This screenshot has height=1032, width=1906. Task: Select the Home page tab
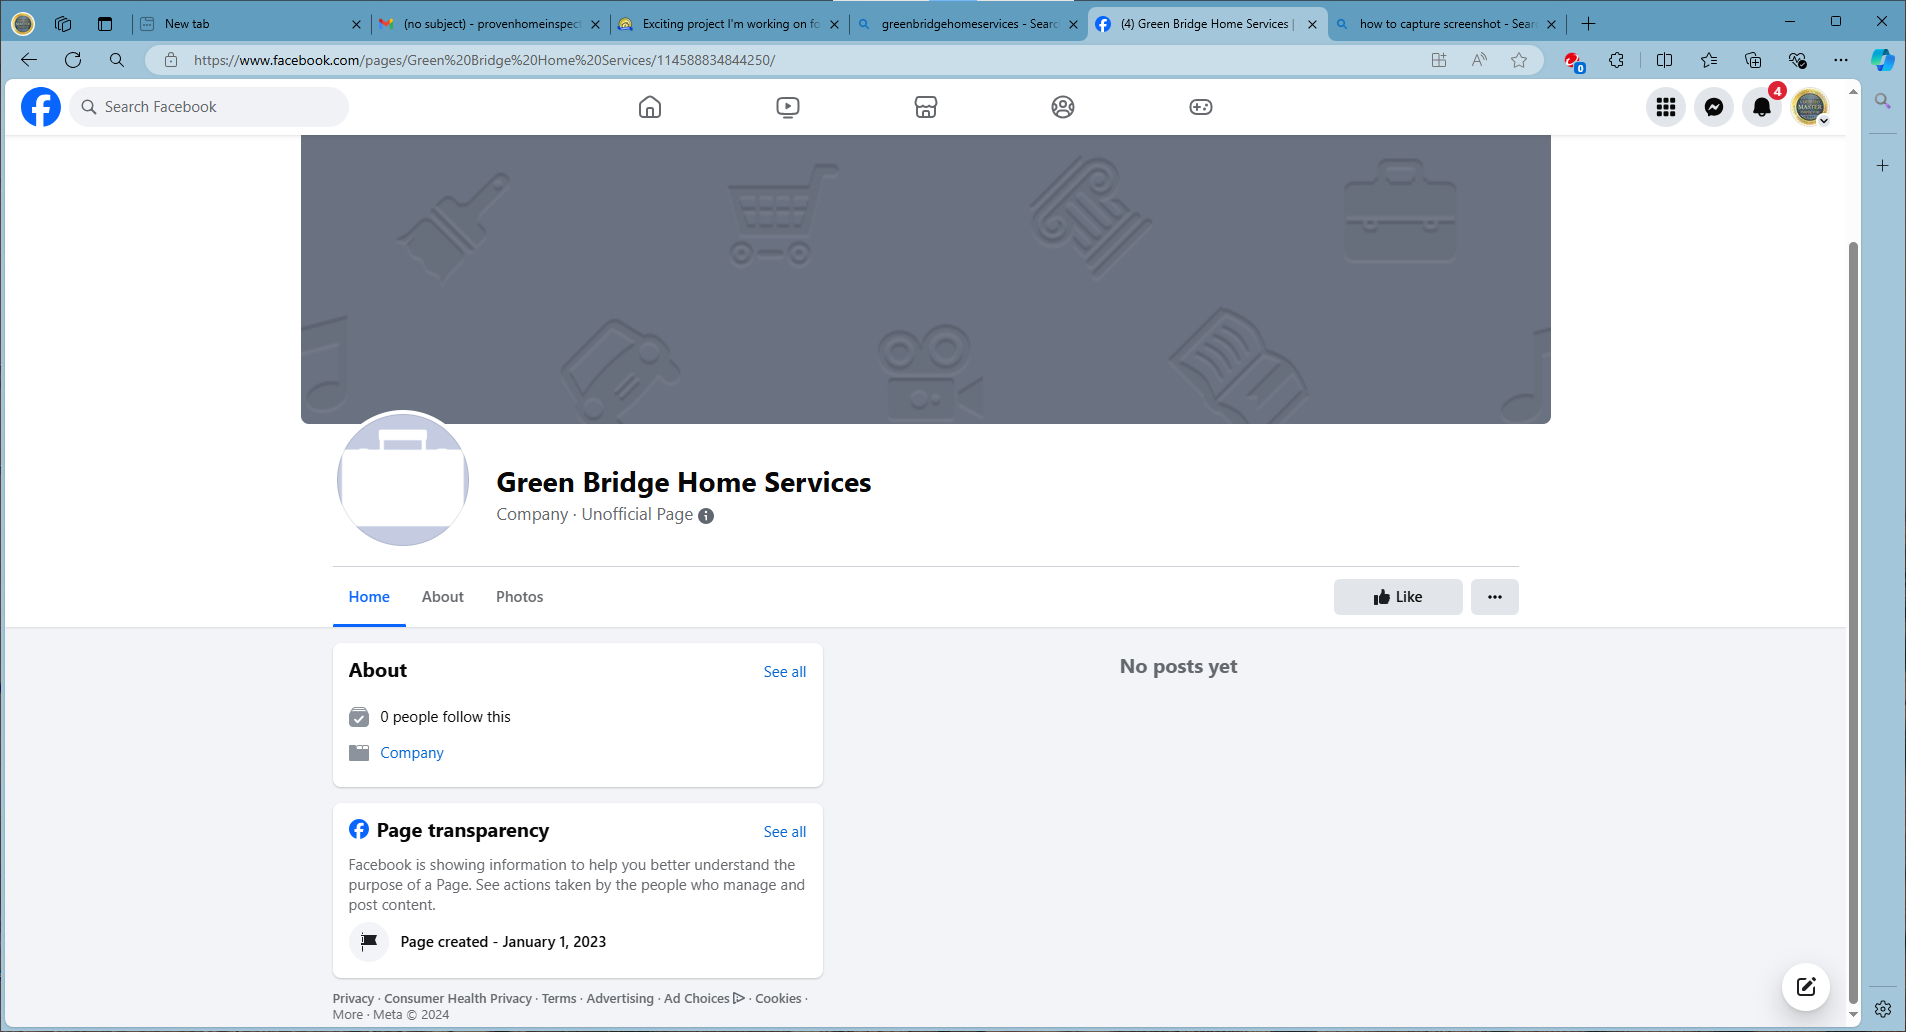369,597
